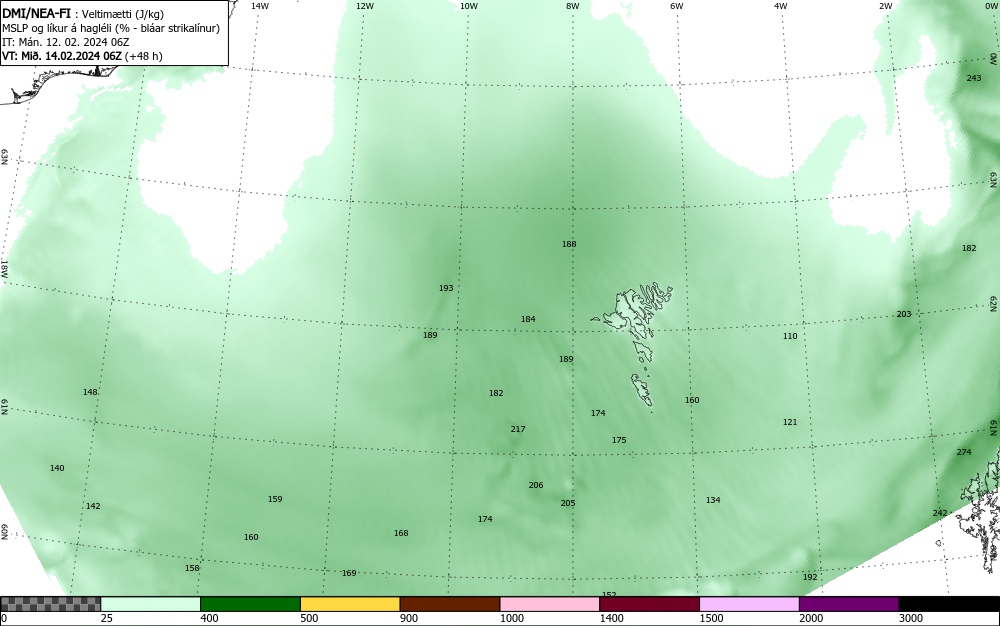The height and width of the screenshot is (626, 1000).
Task: Select the MSLP og líkur á hagléli line
Action: click(x=111, y=28)
